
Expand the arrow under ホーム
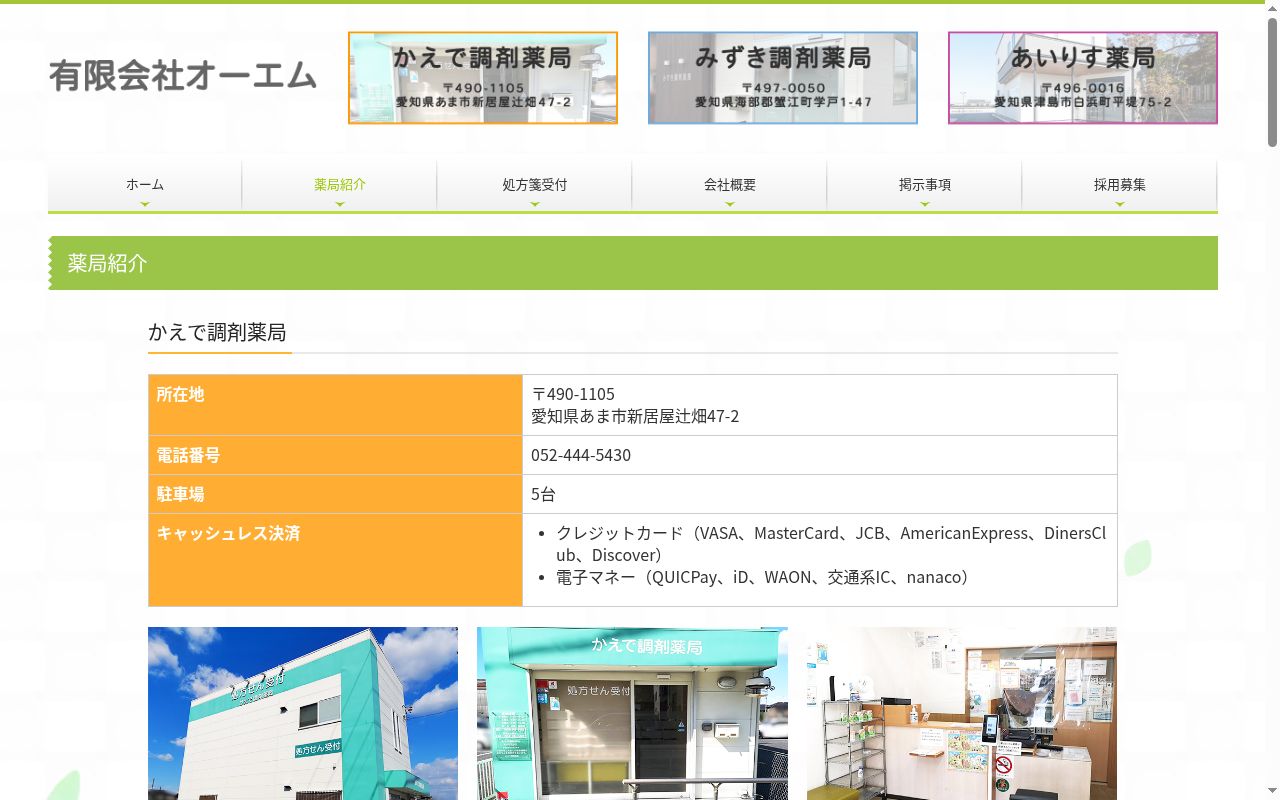145,204
